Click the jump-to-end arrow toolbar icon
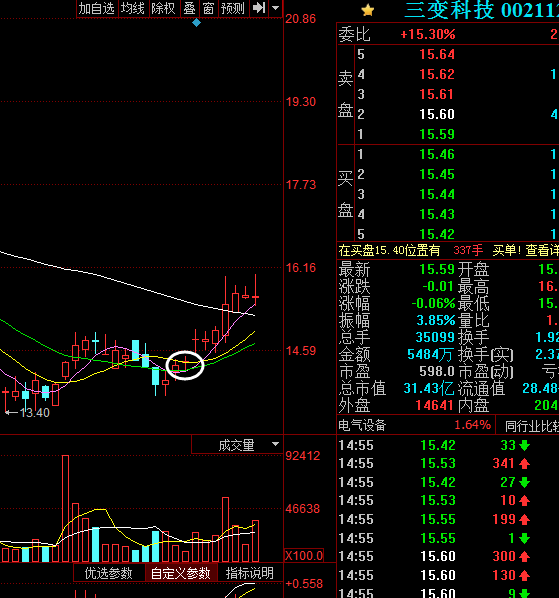Screen dimensions: 559x598 (x=259, y=8)
